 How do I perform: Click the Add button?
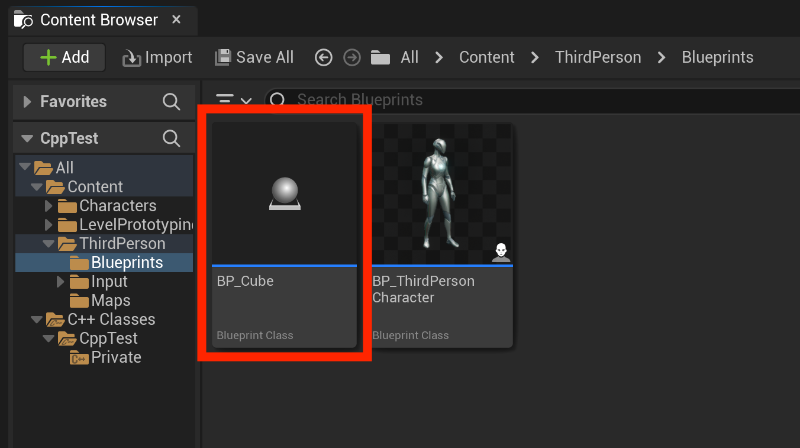tap(64, 57)
